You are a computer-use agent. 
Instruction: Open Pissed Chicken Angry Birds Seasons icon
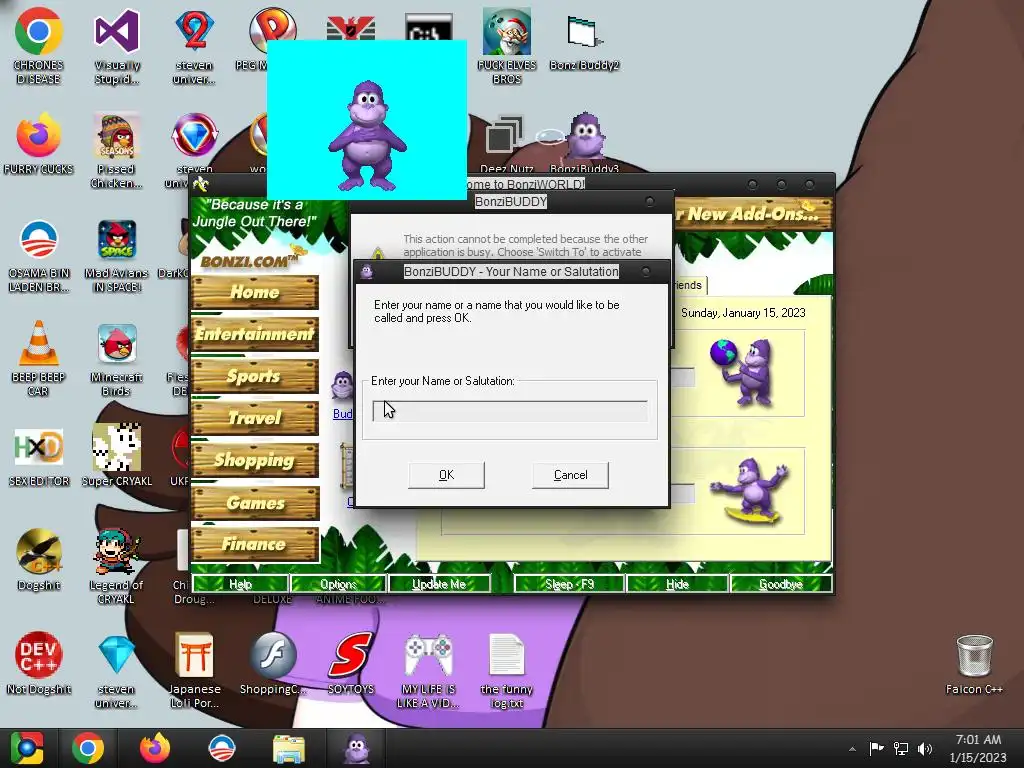click(x=116, y=151)
